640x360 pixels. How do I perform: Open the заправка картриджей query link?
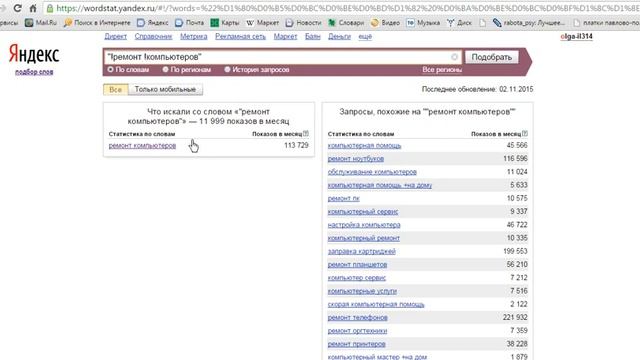(x=362, y=251)
